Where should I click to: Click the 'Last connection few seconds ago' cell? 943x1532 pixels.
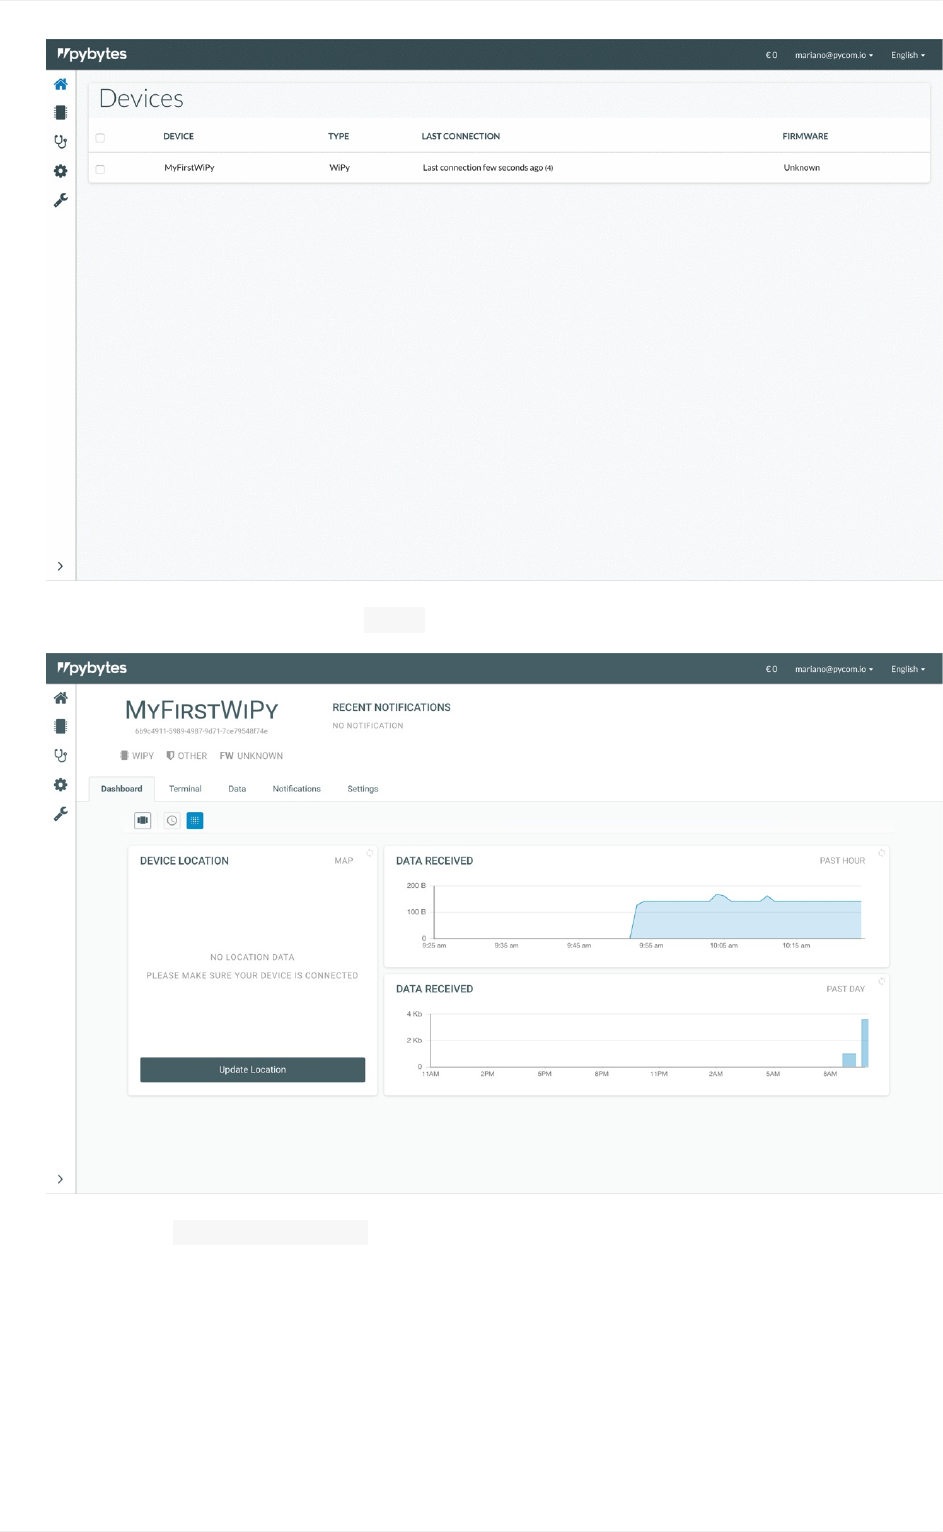[488, 168]
